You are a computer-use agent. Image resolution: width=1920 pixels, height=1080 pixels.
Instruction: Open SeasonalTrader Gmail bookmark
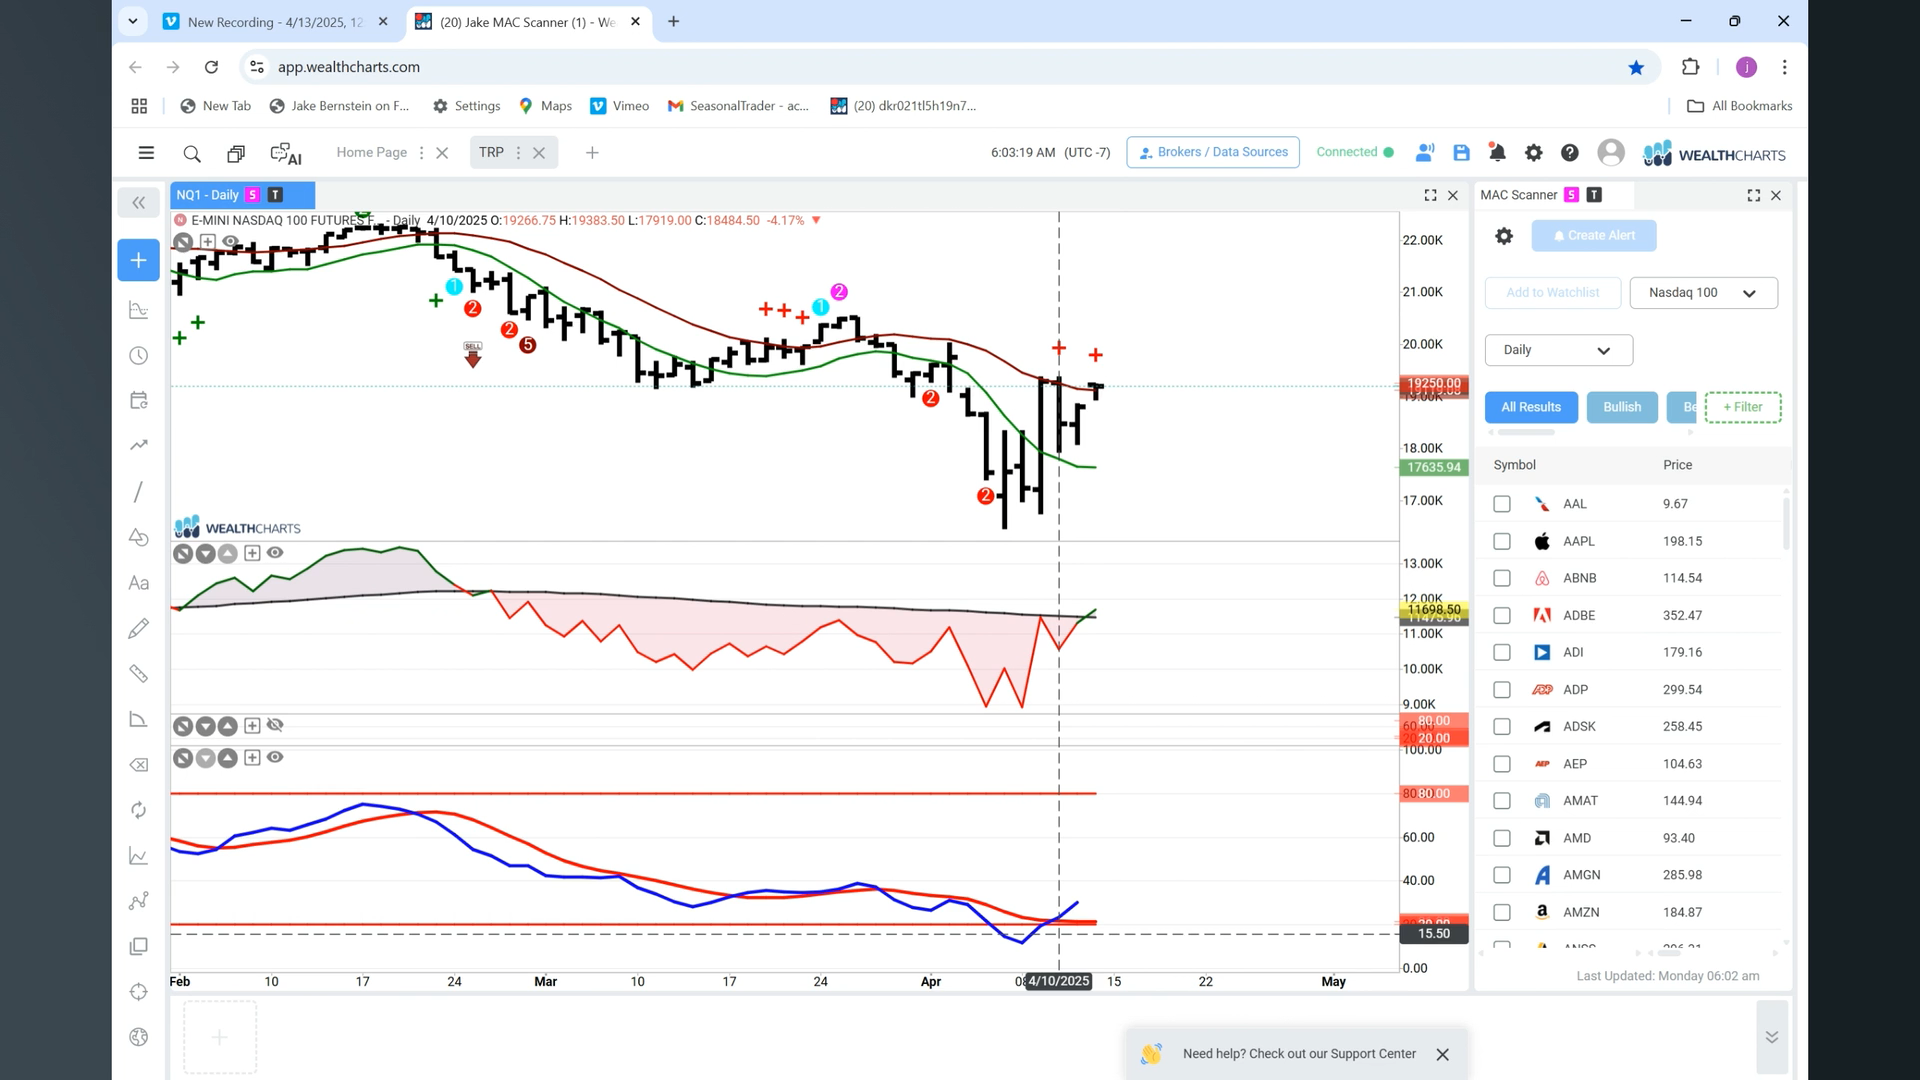739,106
